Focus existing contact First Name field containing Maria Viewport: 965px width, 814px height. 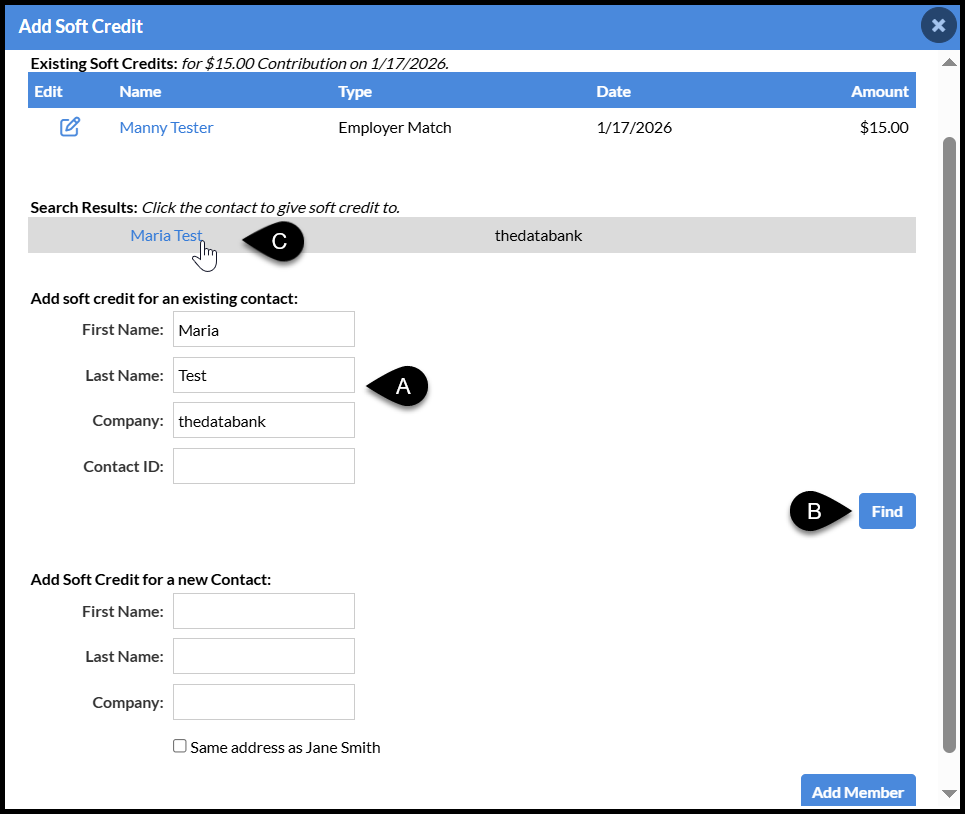click(x=263, y=329)
